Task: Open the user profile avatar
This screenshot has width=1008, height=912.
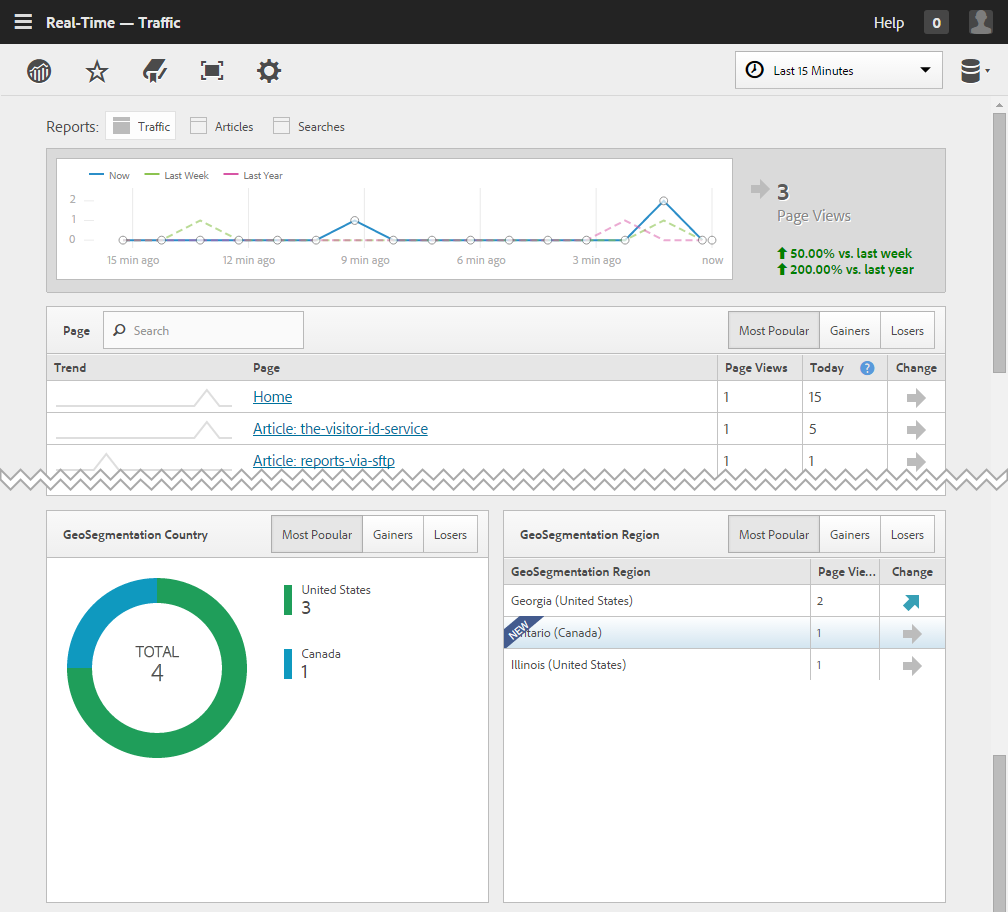Action: 980,22
